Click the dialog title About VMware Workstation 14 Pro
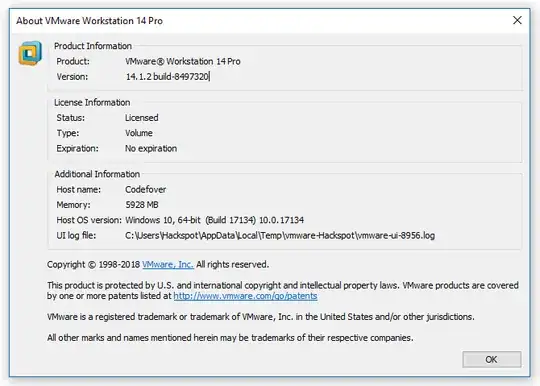The width and height of the screenshot is (540, 386). pyautogui.click(x=90, y=21)
